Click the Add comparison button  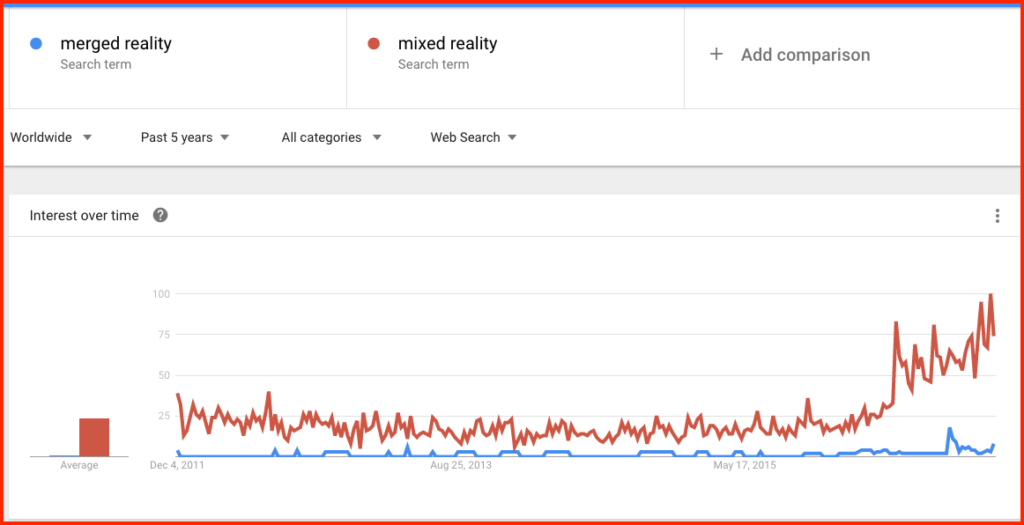pyautogui.click(x=790, y=55)
